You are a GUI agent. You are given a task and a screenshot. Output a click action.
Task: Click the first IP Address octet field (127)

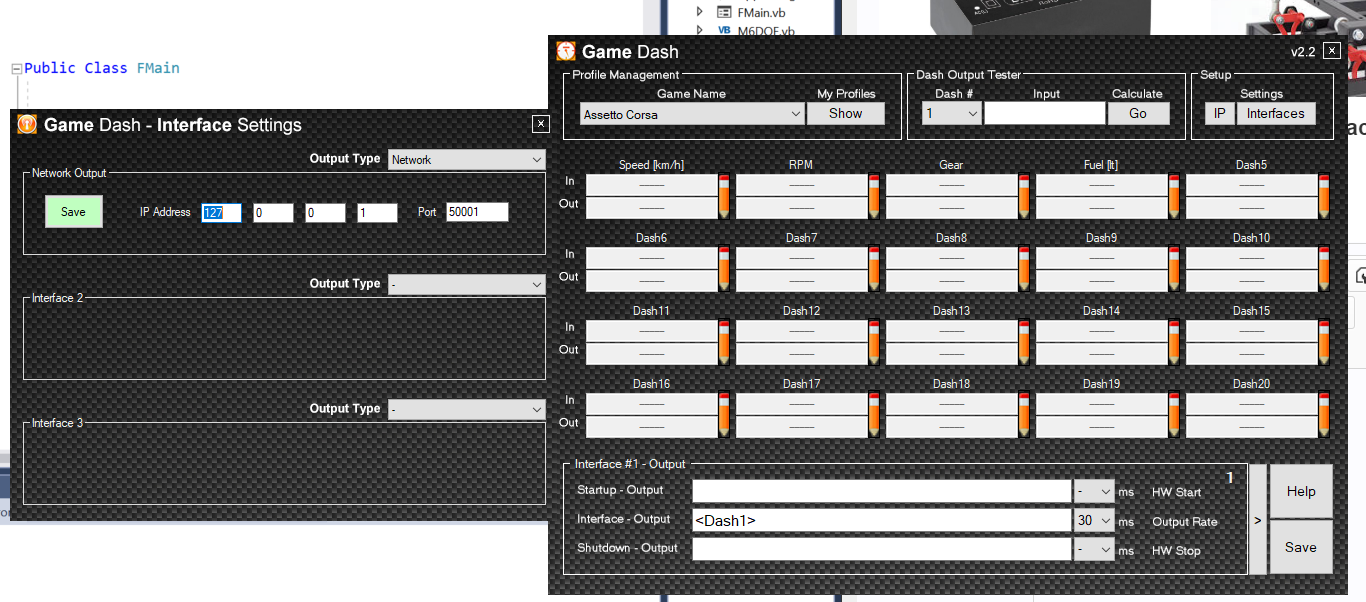click(x=222, y=213)
